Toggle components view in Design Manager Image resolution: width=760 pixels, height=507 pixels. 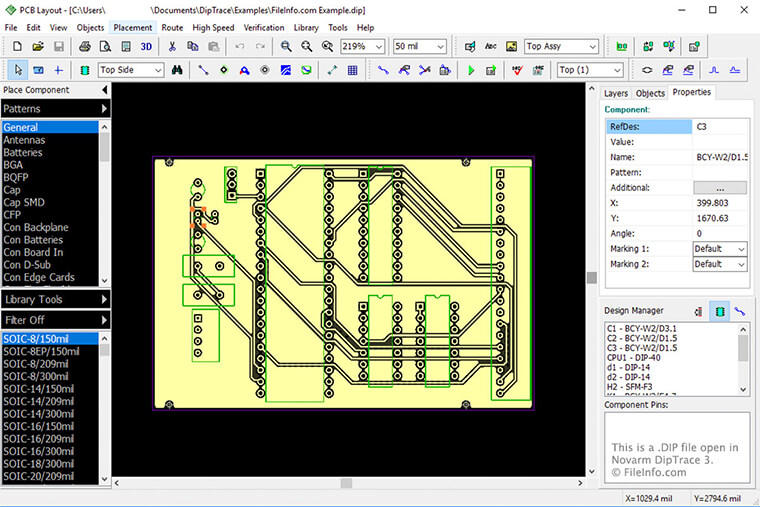(x=719, y=312)
